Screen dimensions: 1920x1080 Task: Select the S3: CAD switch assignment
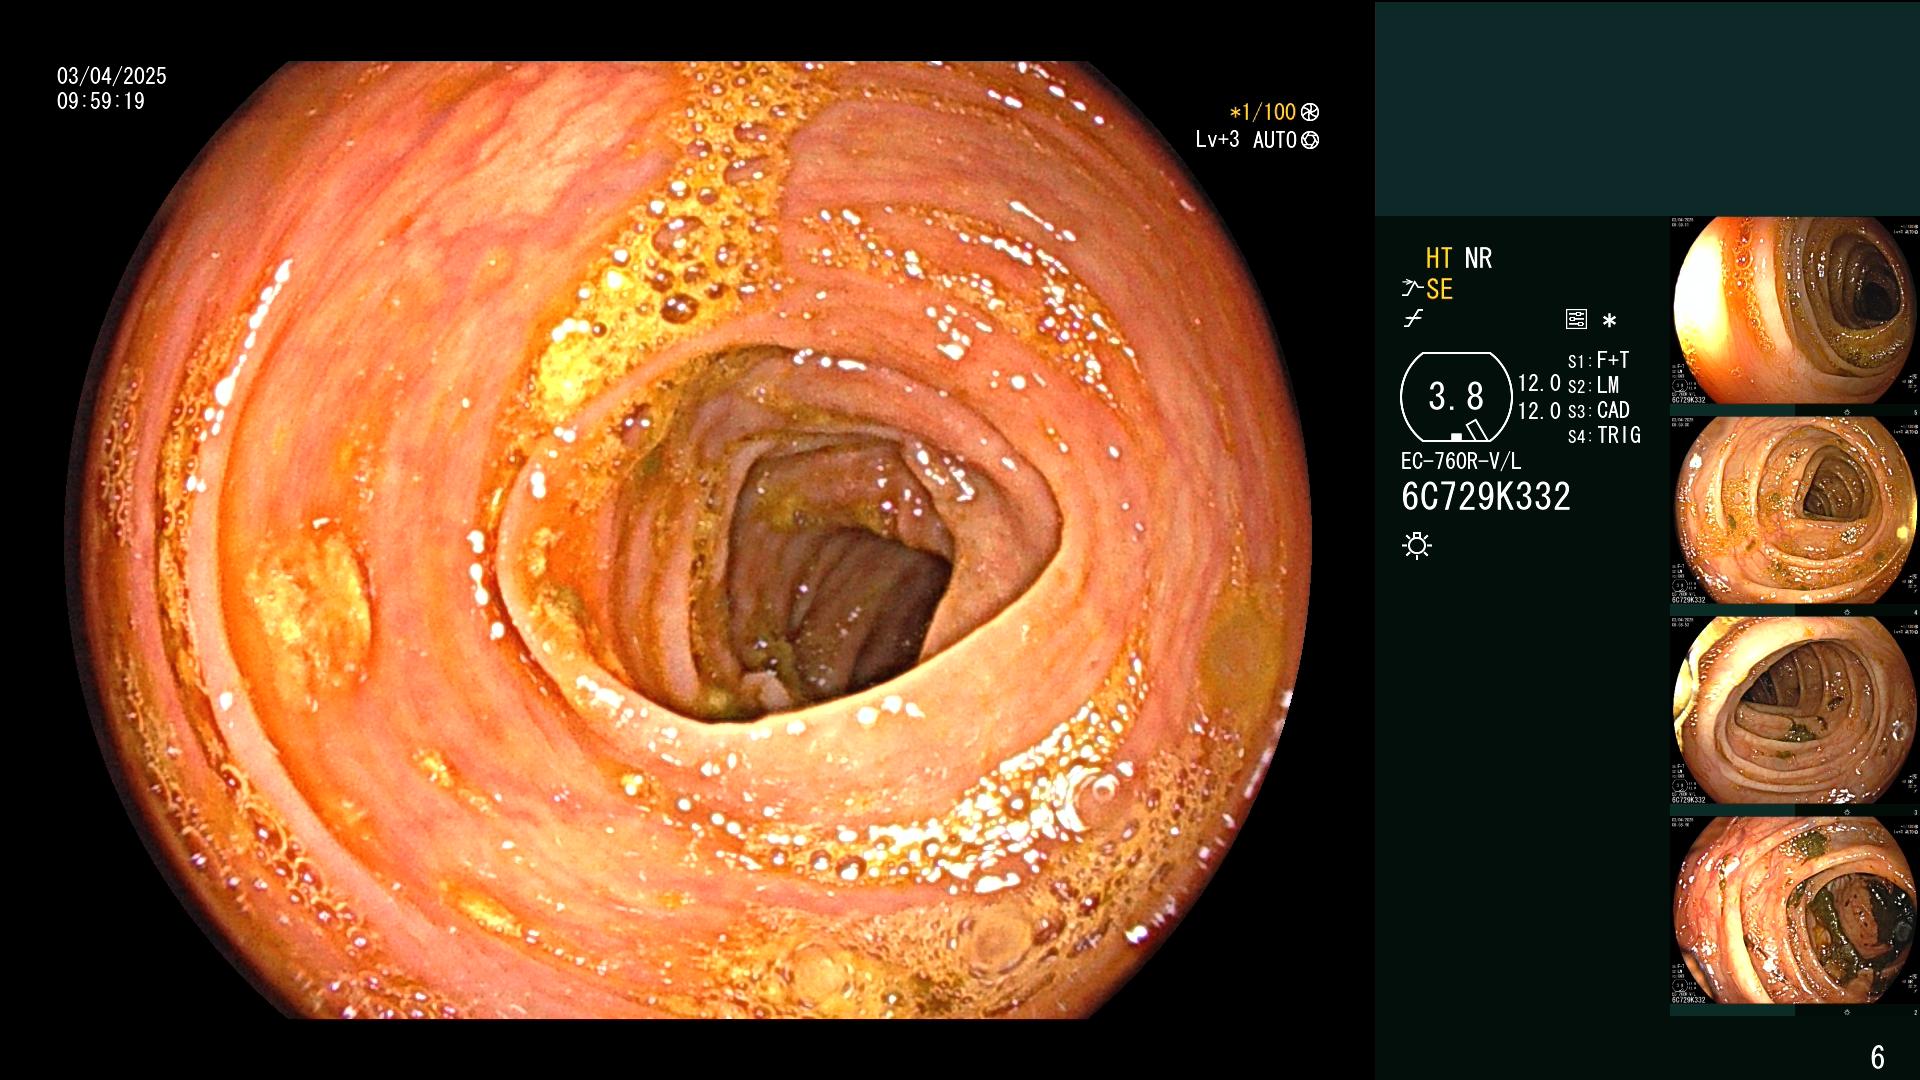tap(1599, 410)
